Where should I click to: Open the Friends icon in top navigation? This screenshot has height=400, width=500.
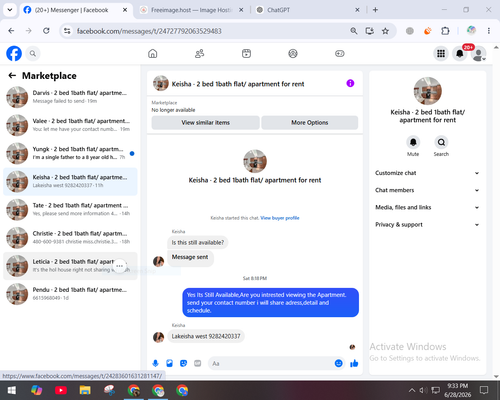[x=199, y=53]
